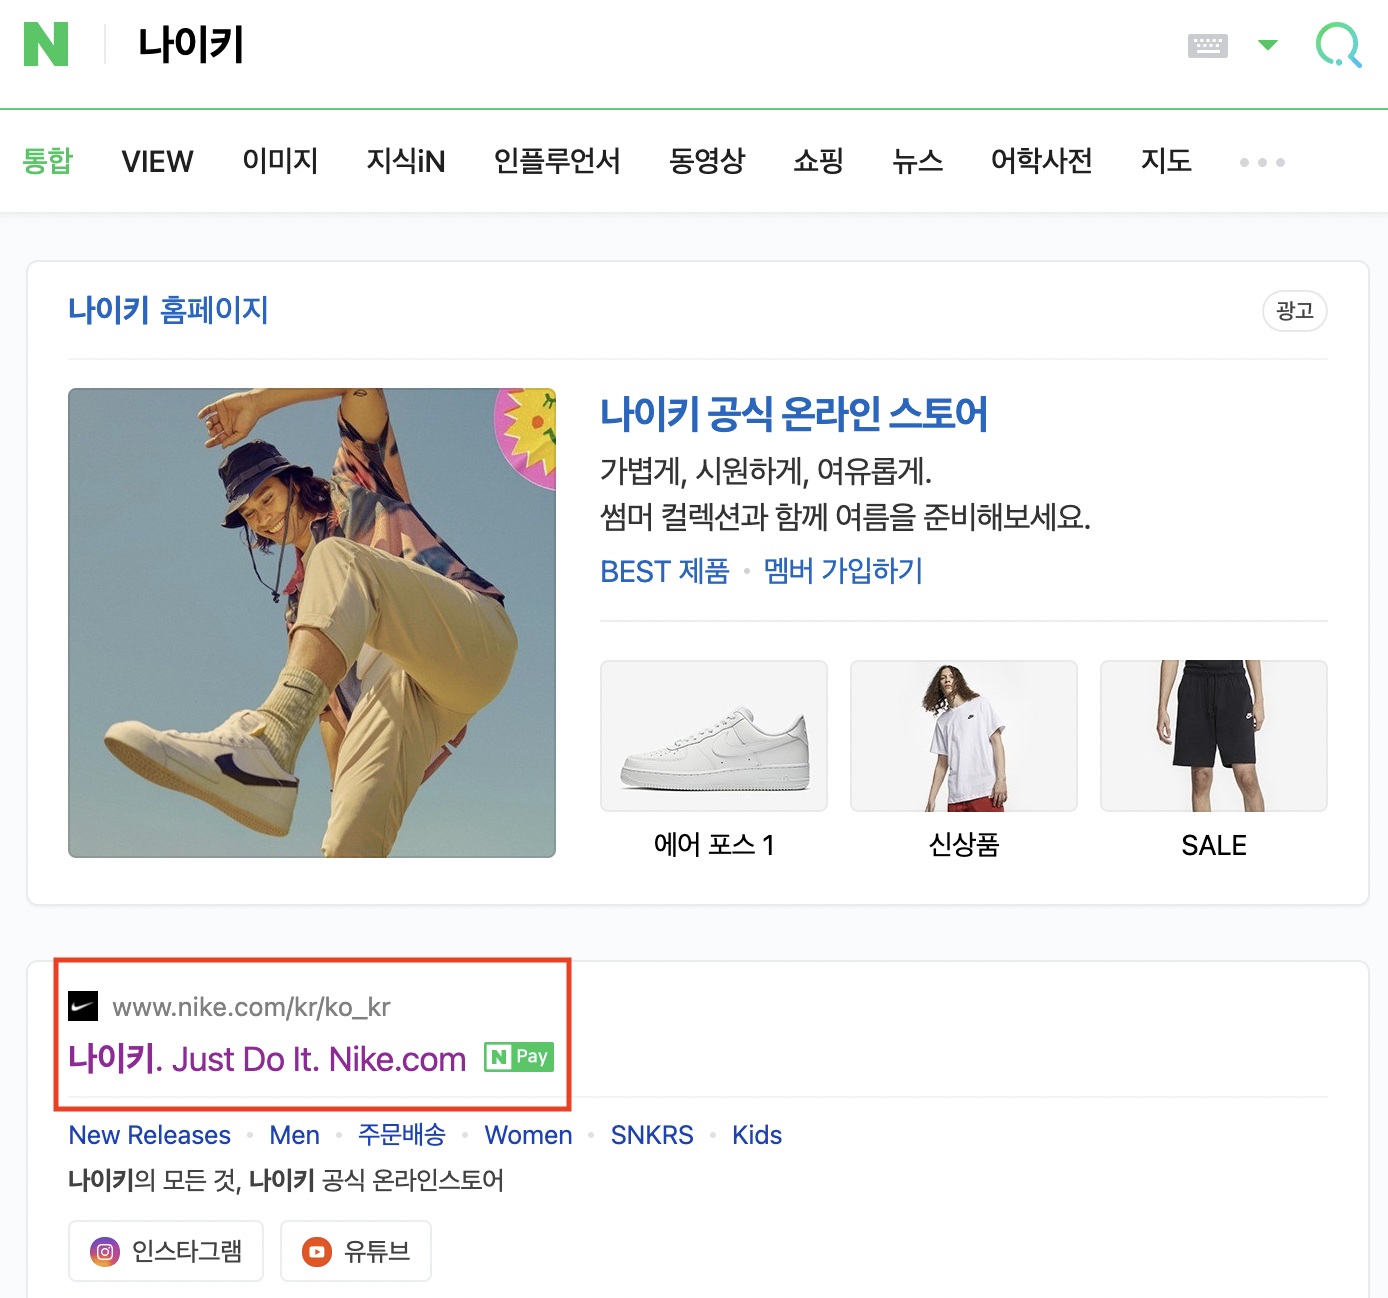Click the 신상품 label

964,845
